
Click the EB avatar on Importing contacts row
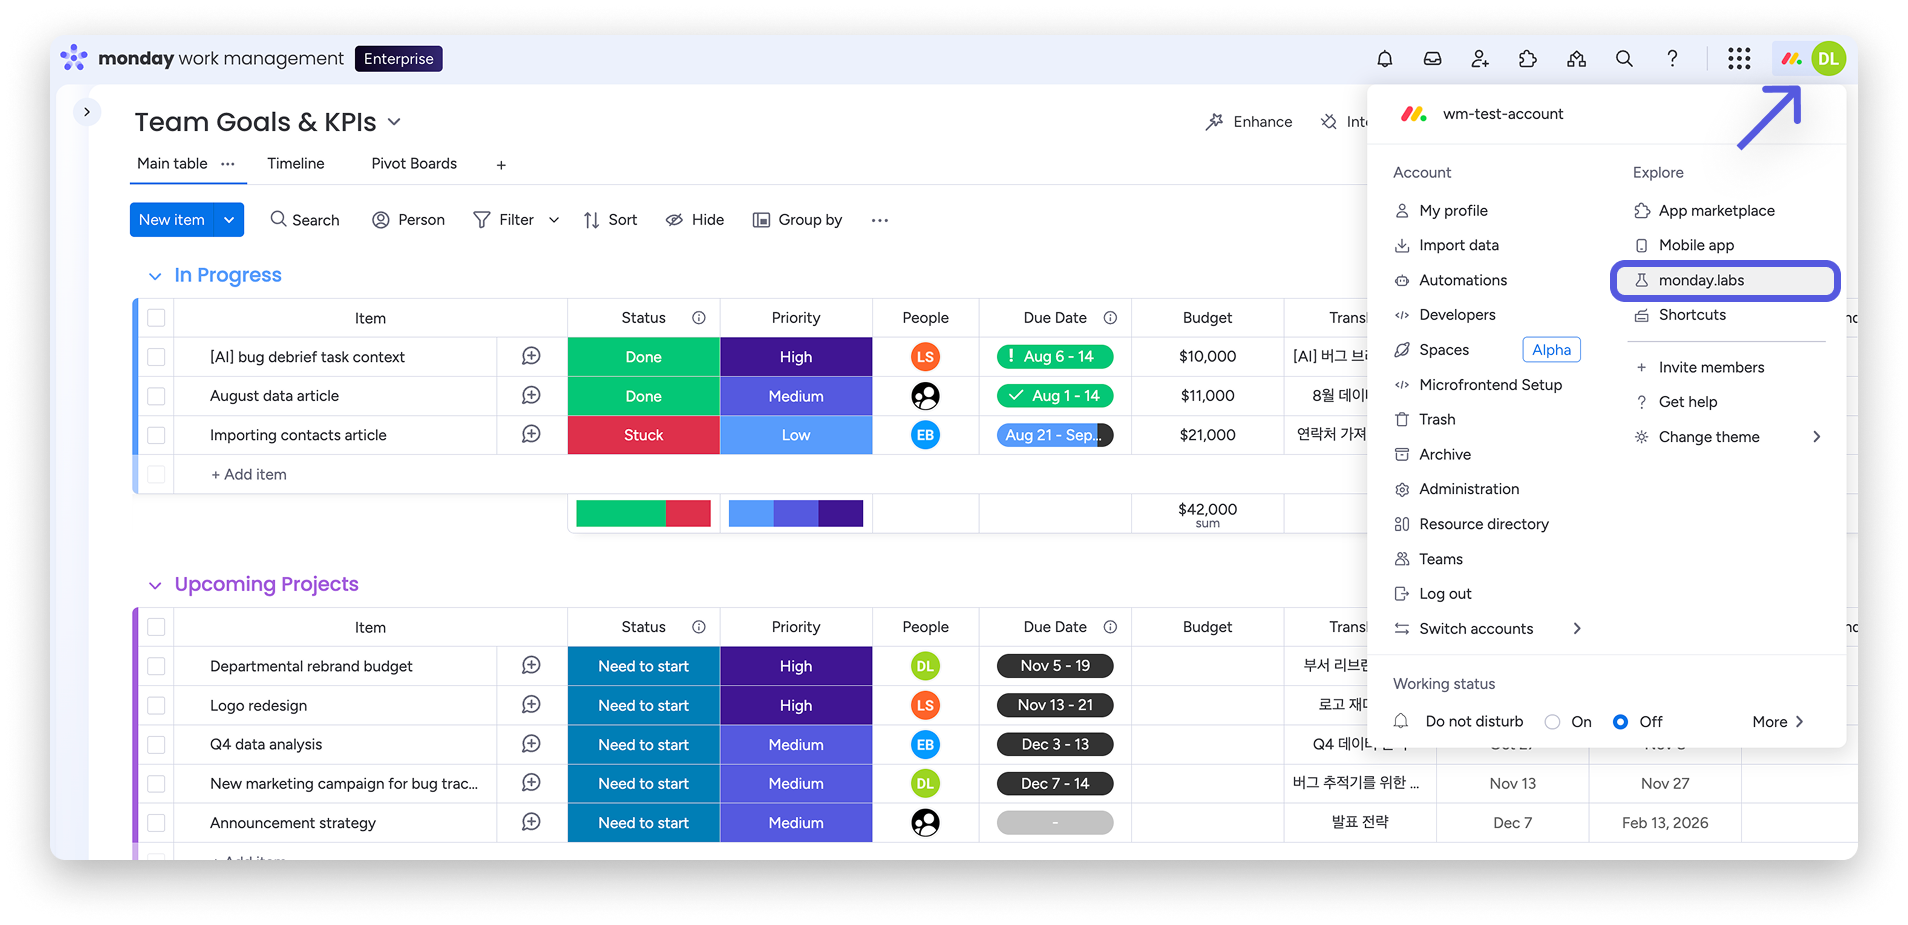925,435
